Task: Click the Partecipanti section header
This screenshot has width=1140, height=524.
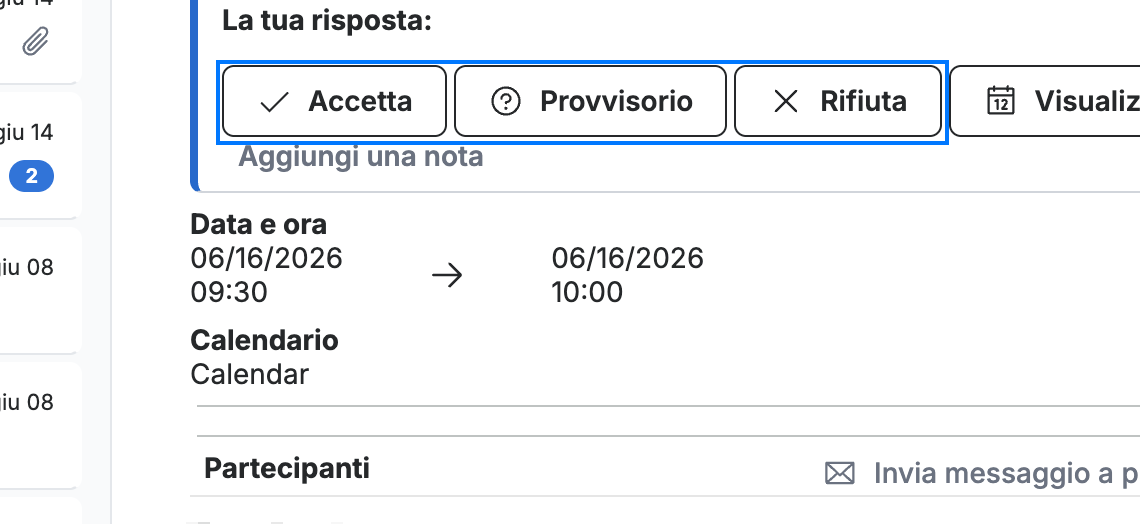Action: click(x=286, y=468)
